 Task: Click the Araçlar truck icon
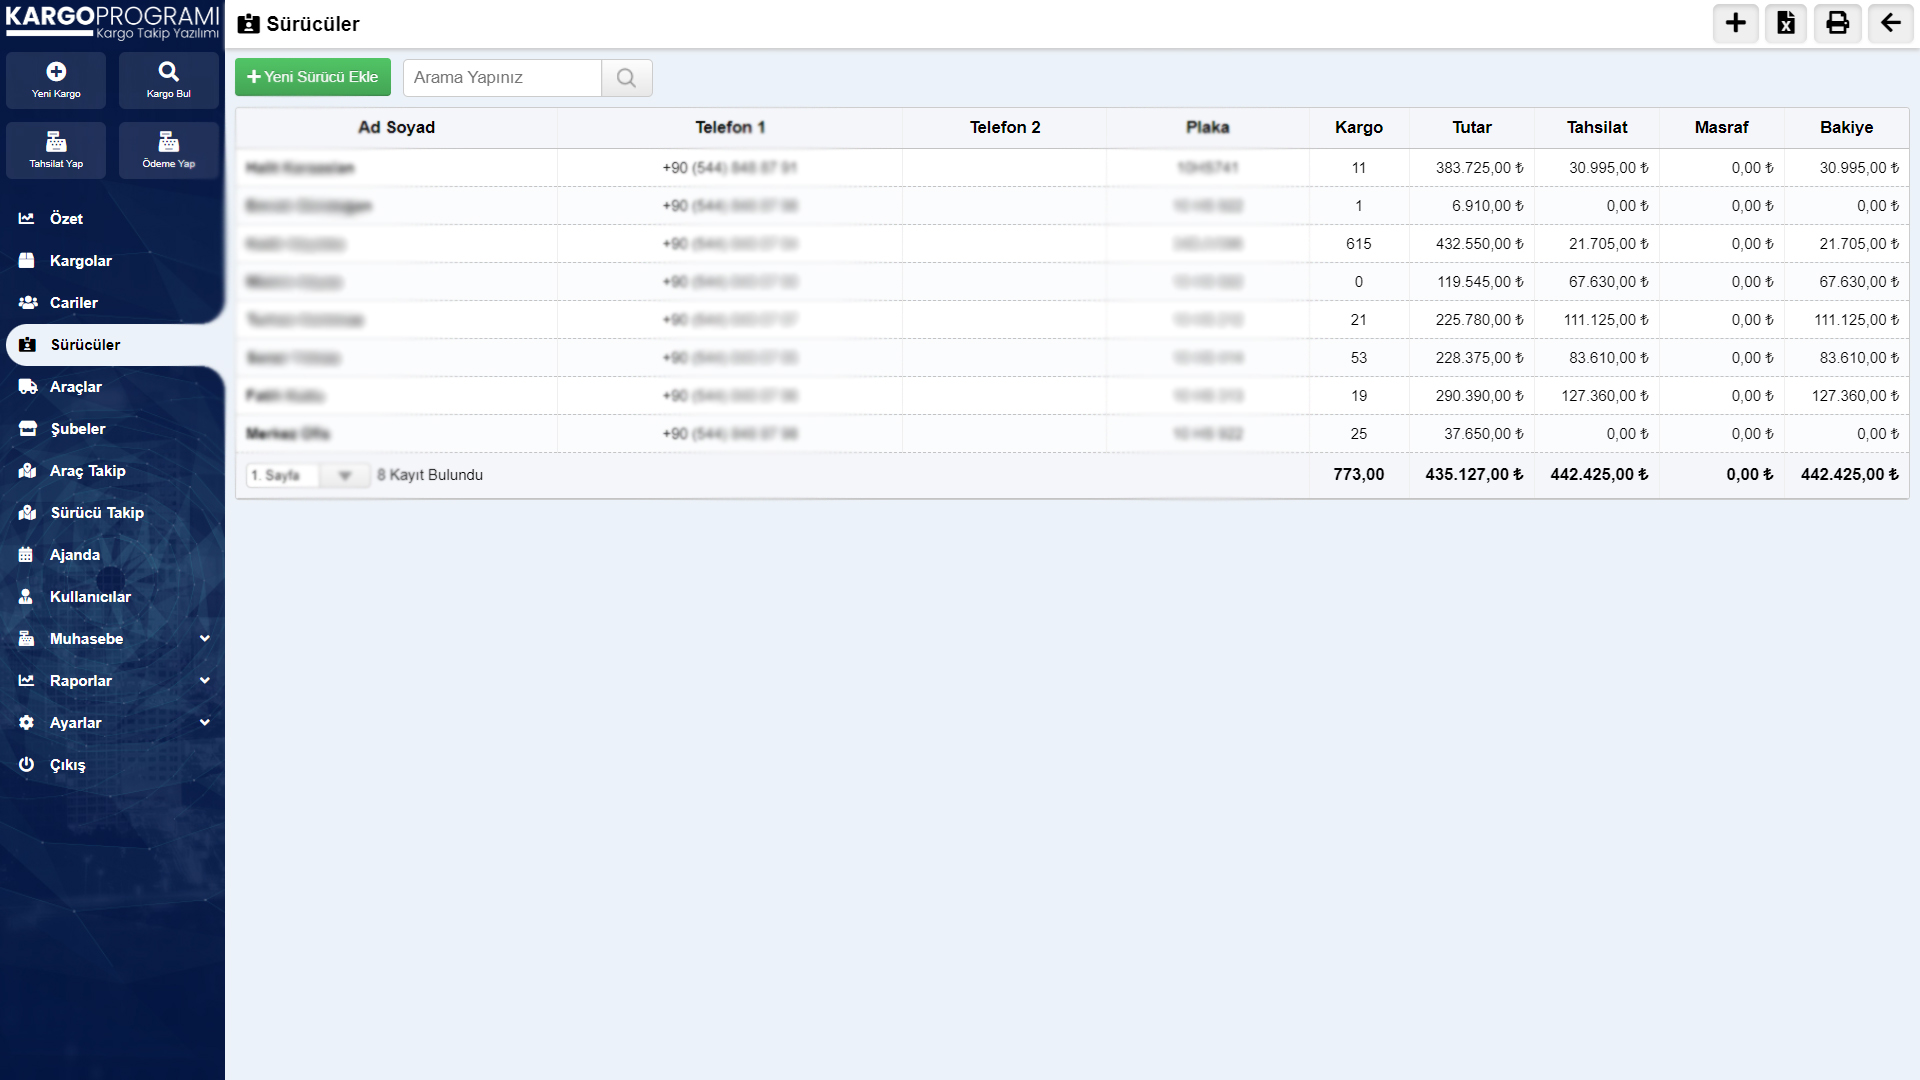tap(28, 386)
